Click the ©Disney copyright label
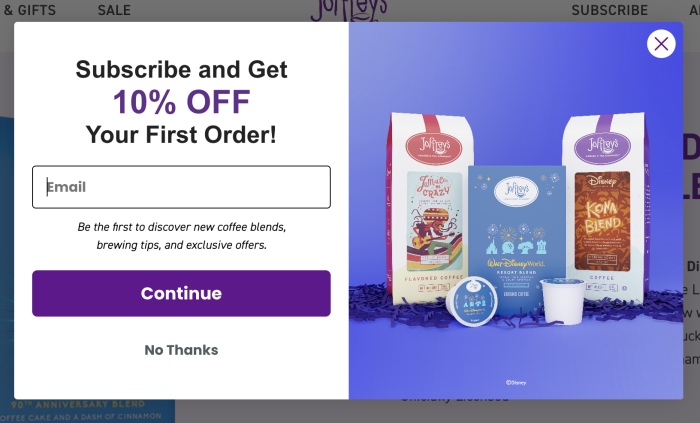The height and width of the screenshot is (423, 700). (516, 382)
